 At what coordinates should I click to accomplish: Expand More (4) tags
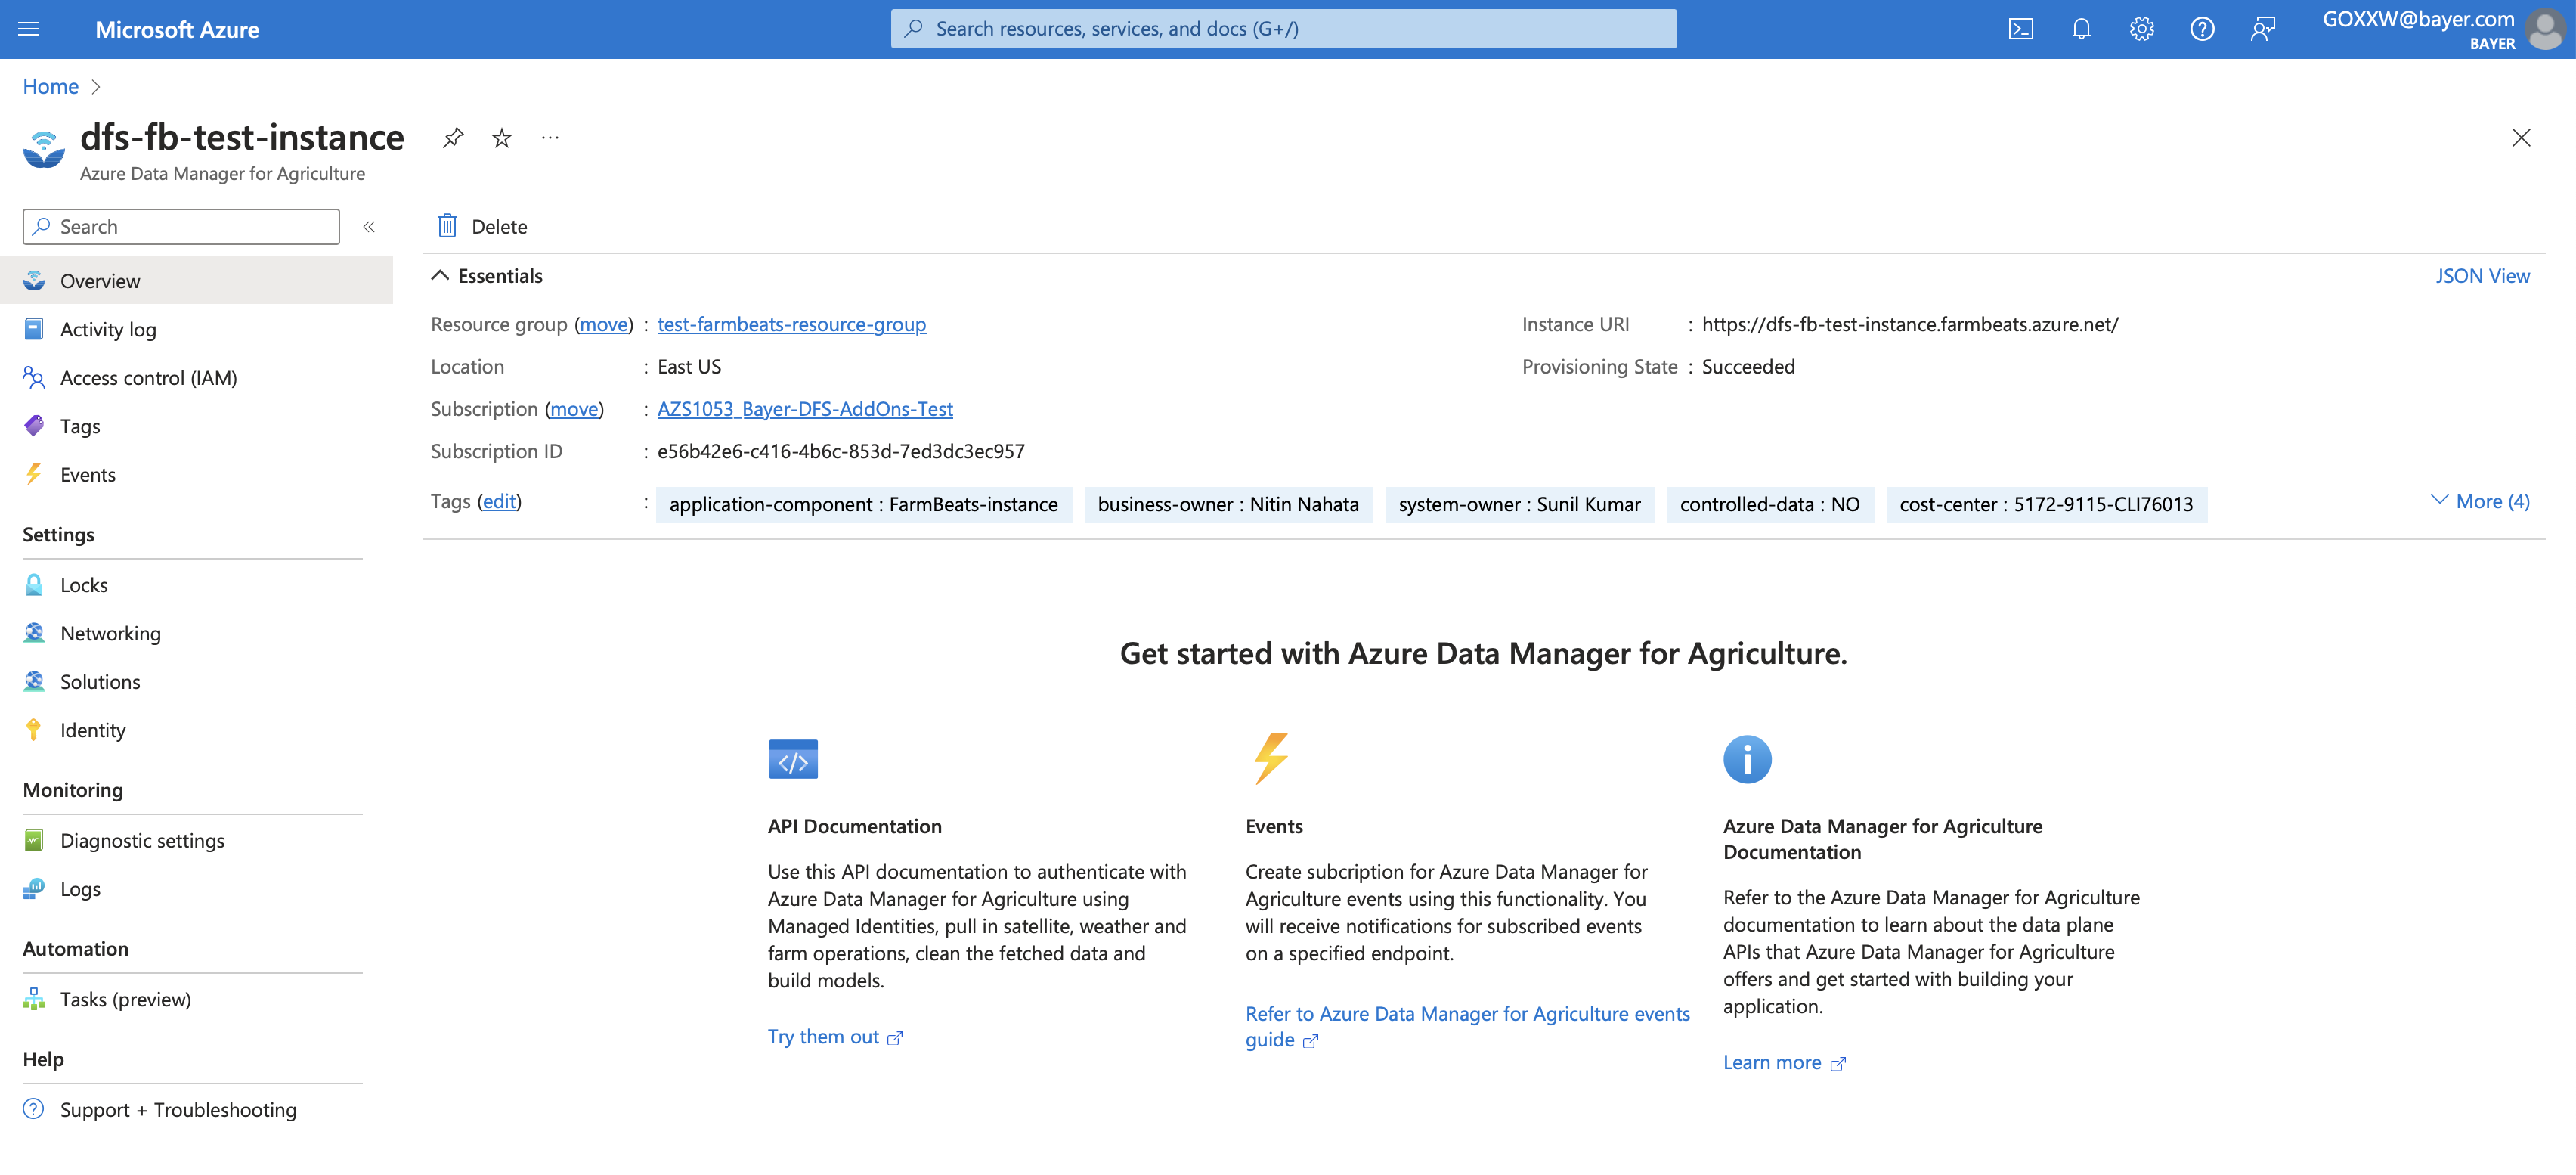tap(2481, 501)
